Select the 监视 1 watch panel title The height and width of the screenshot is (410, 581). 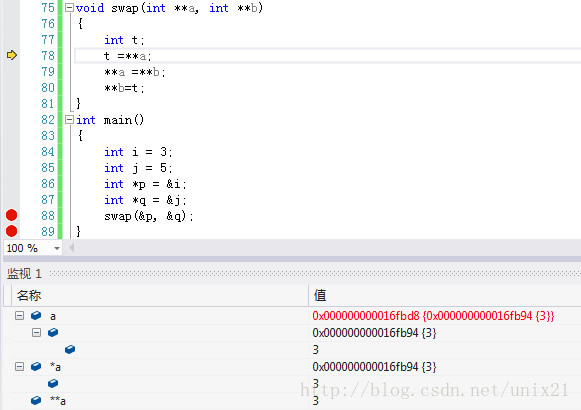click(24, 274)
